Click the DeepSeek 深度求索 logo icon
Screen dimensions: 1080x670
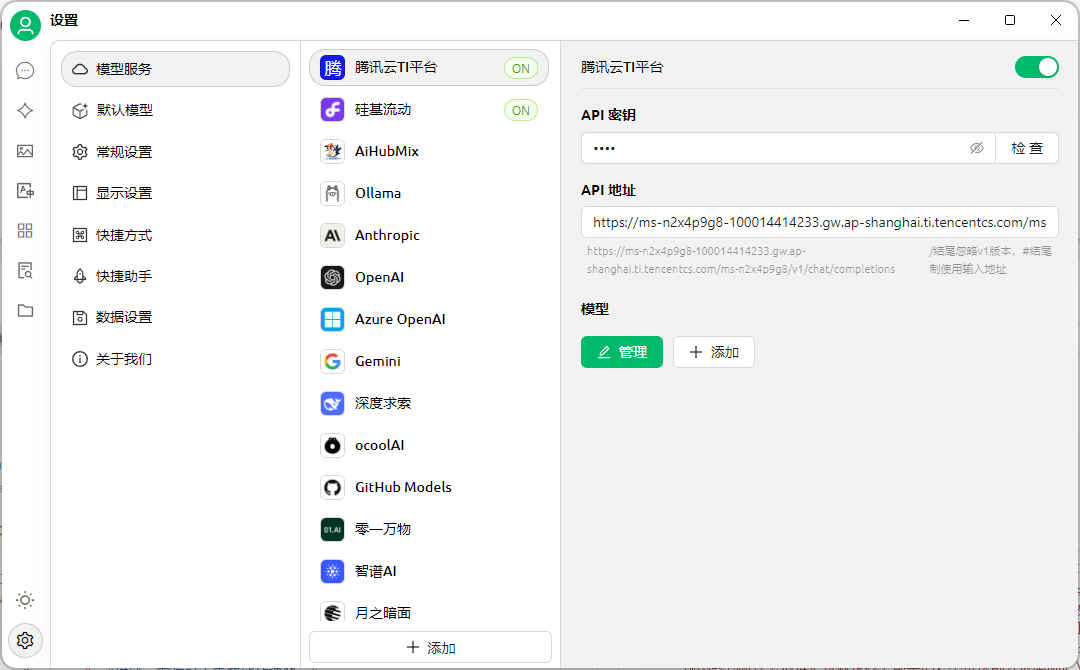[333, 404]
